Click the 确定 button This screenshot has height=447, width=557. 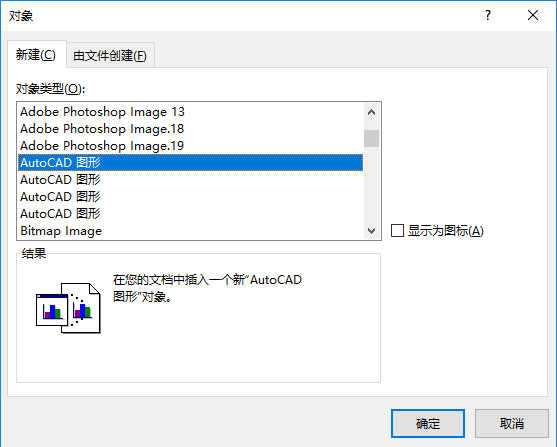pos(428,423)
